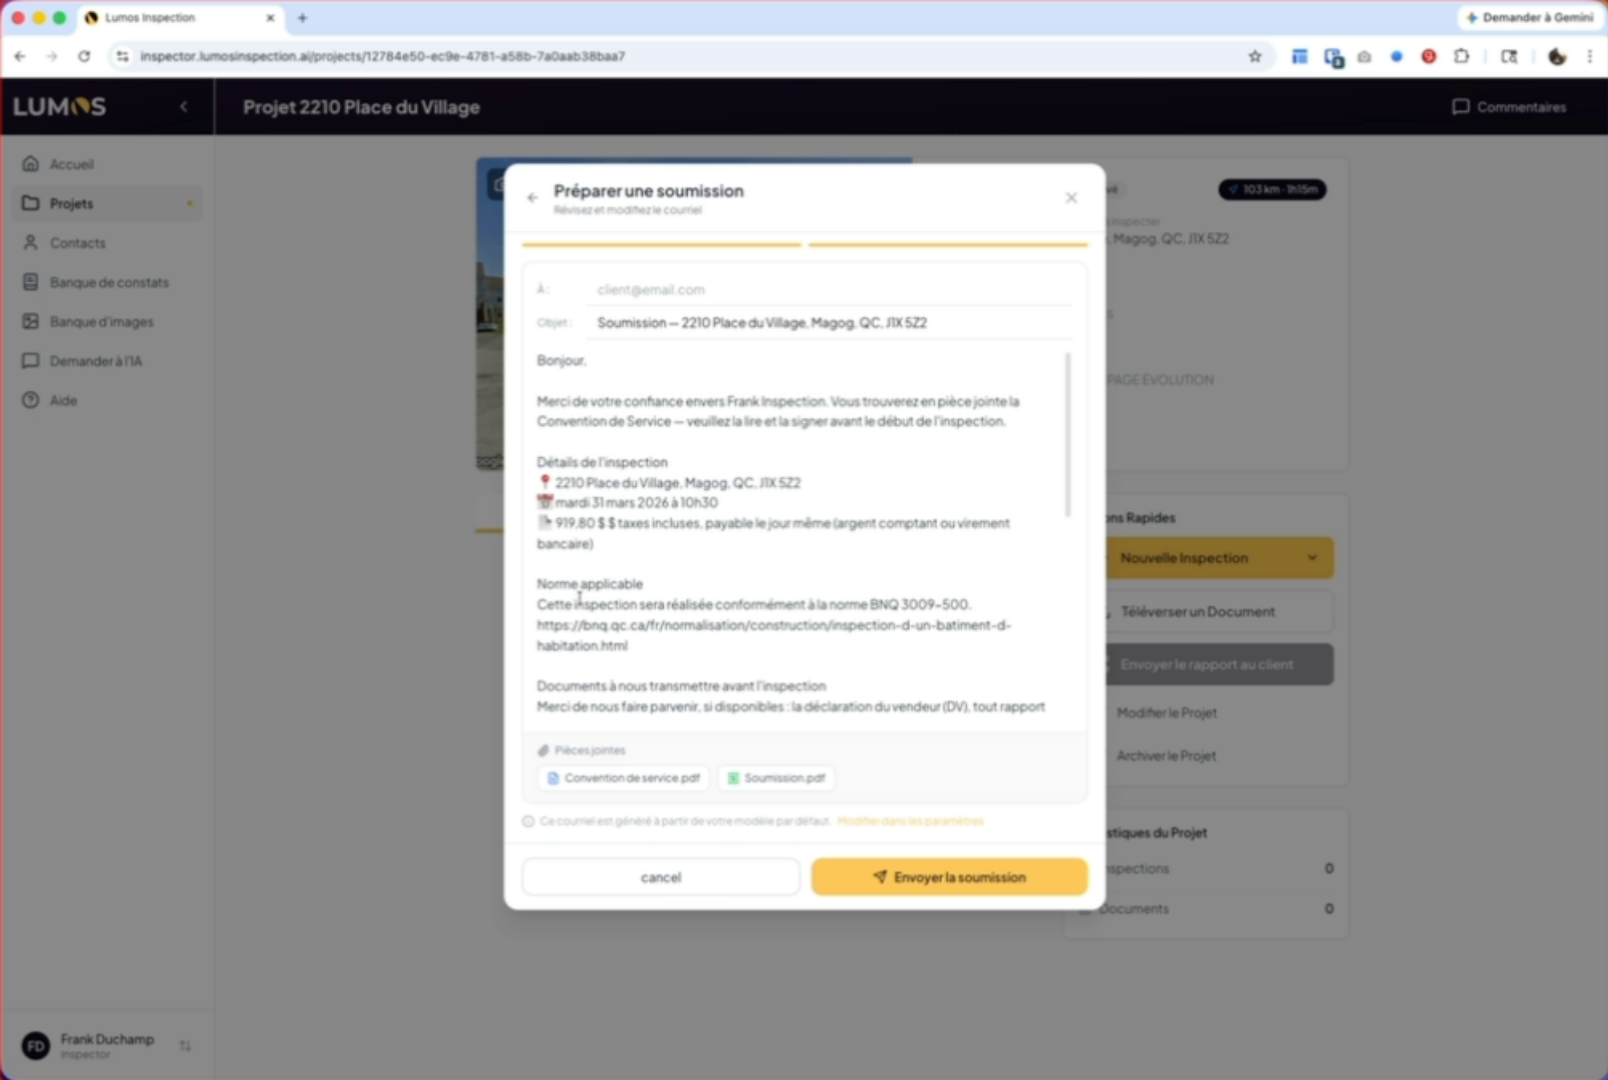Close the Préparer une soumission dialog
The image size is (1608, 1080).
click(1071, 198)
